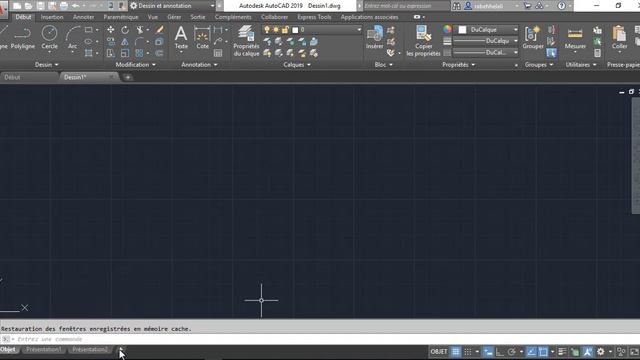Open the Express Tools tab

tap(314, 17)
